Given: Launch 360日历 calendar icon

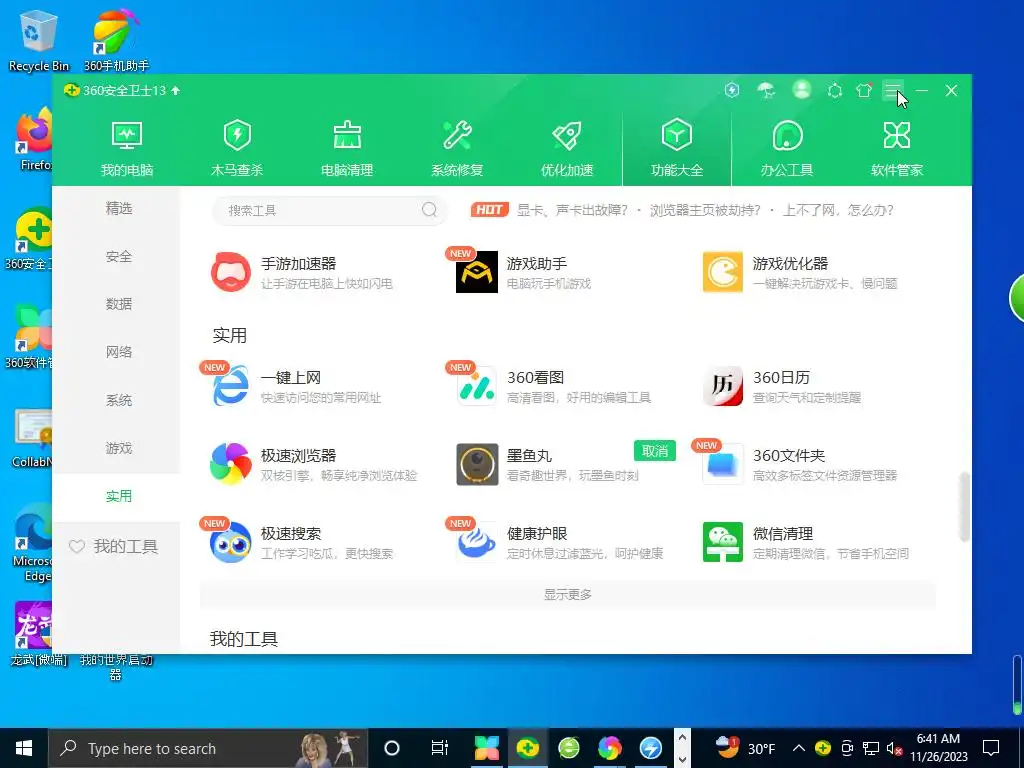Looking at the screenshot, I should click(x=723, y=386).
